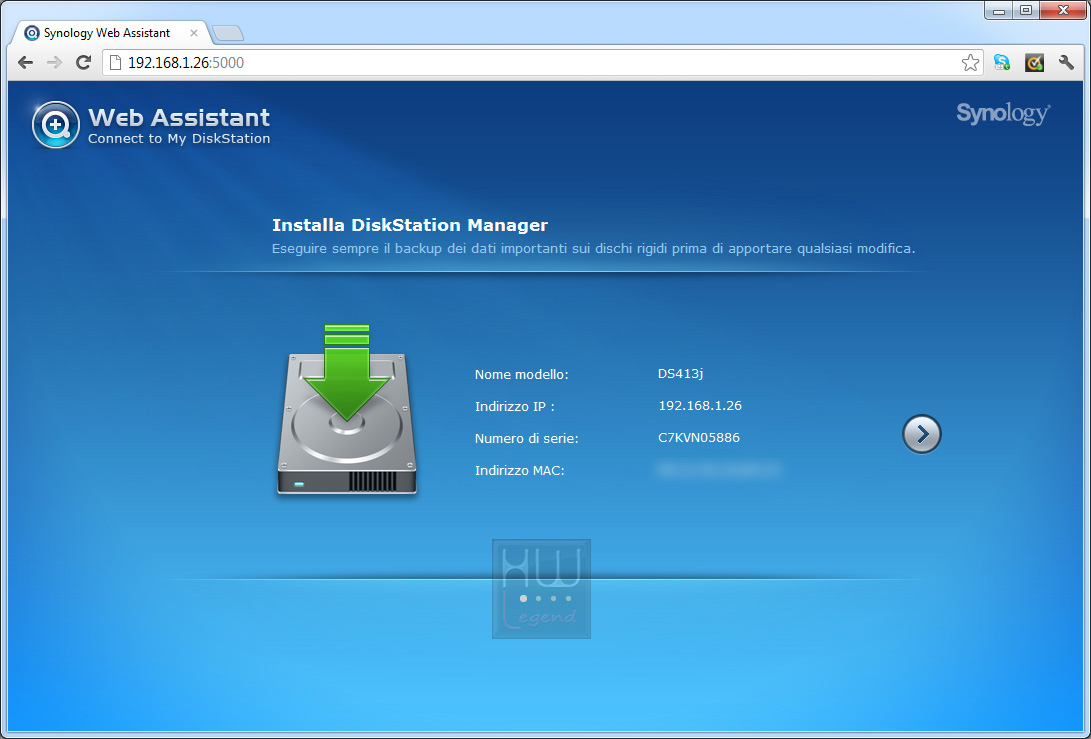Click the Web Assistant magnifier logo

point(56,125)
